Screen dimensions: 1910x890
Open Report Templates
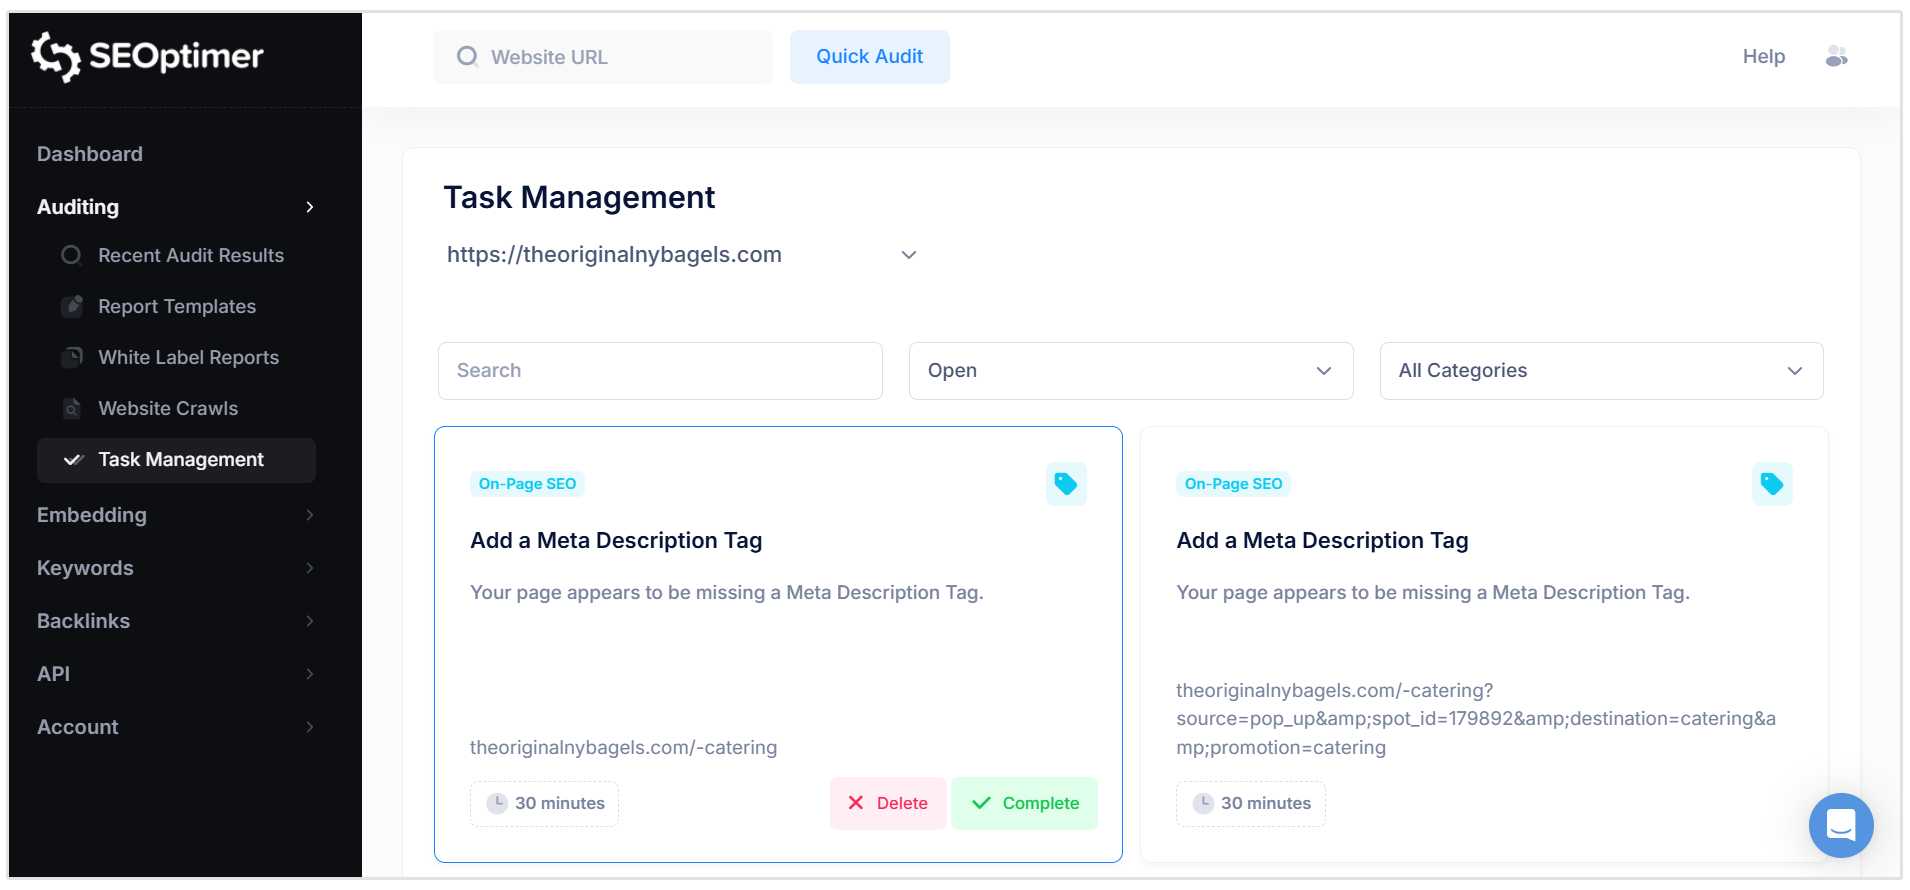point(177,306)
